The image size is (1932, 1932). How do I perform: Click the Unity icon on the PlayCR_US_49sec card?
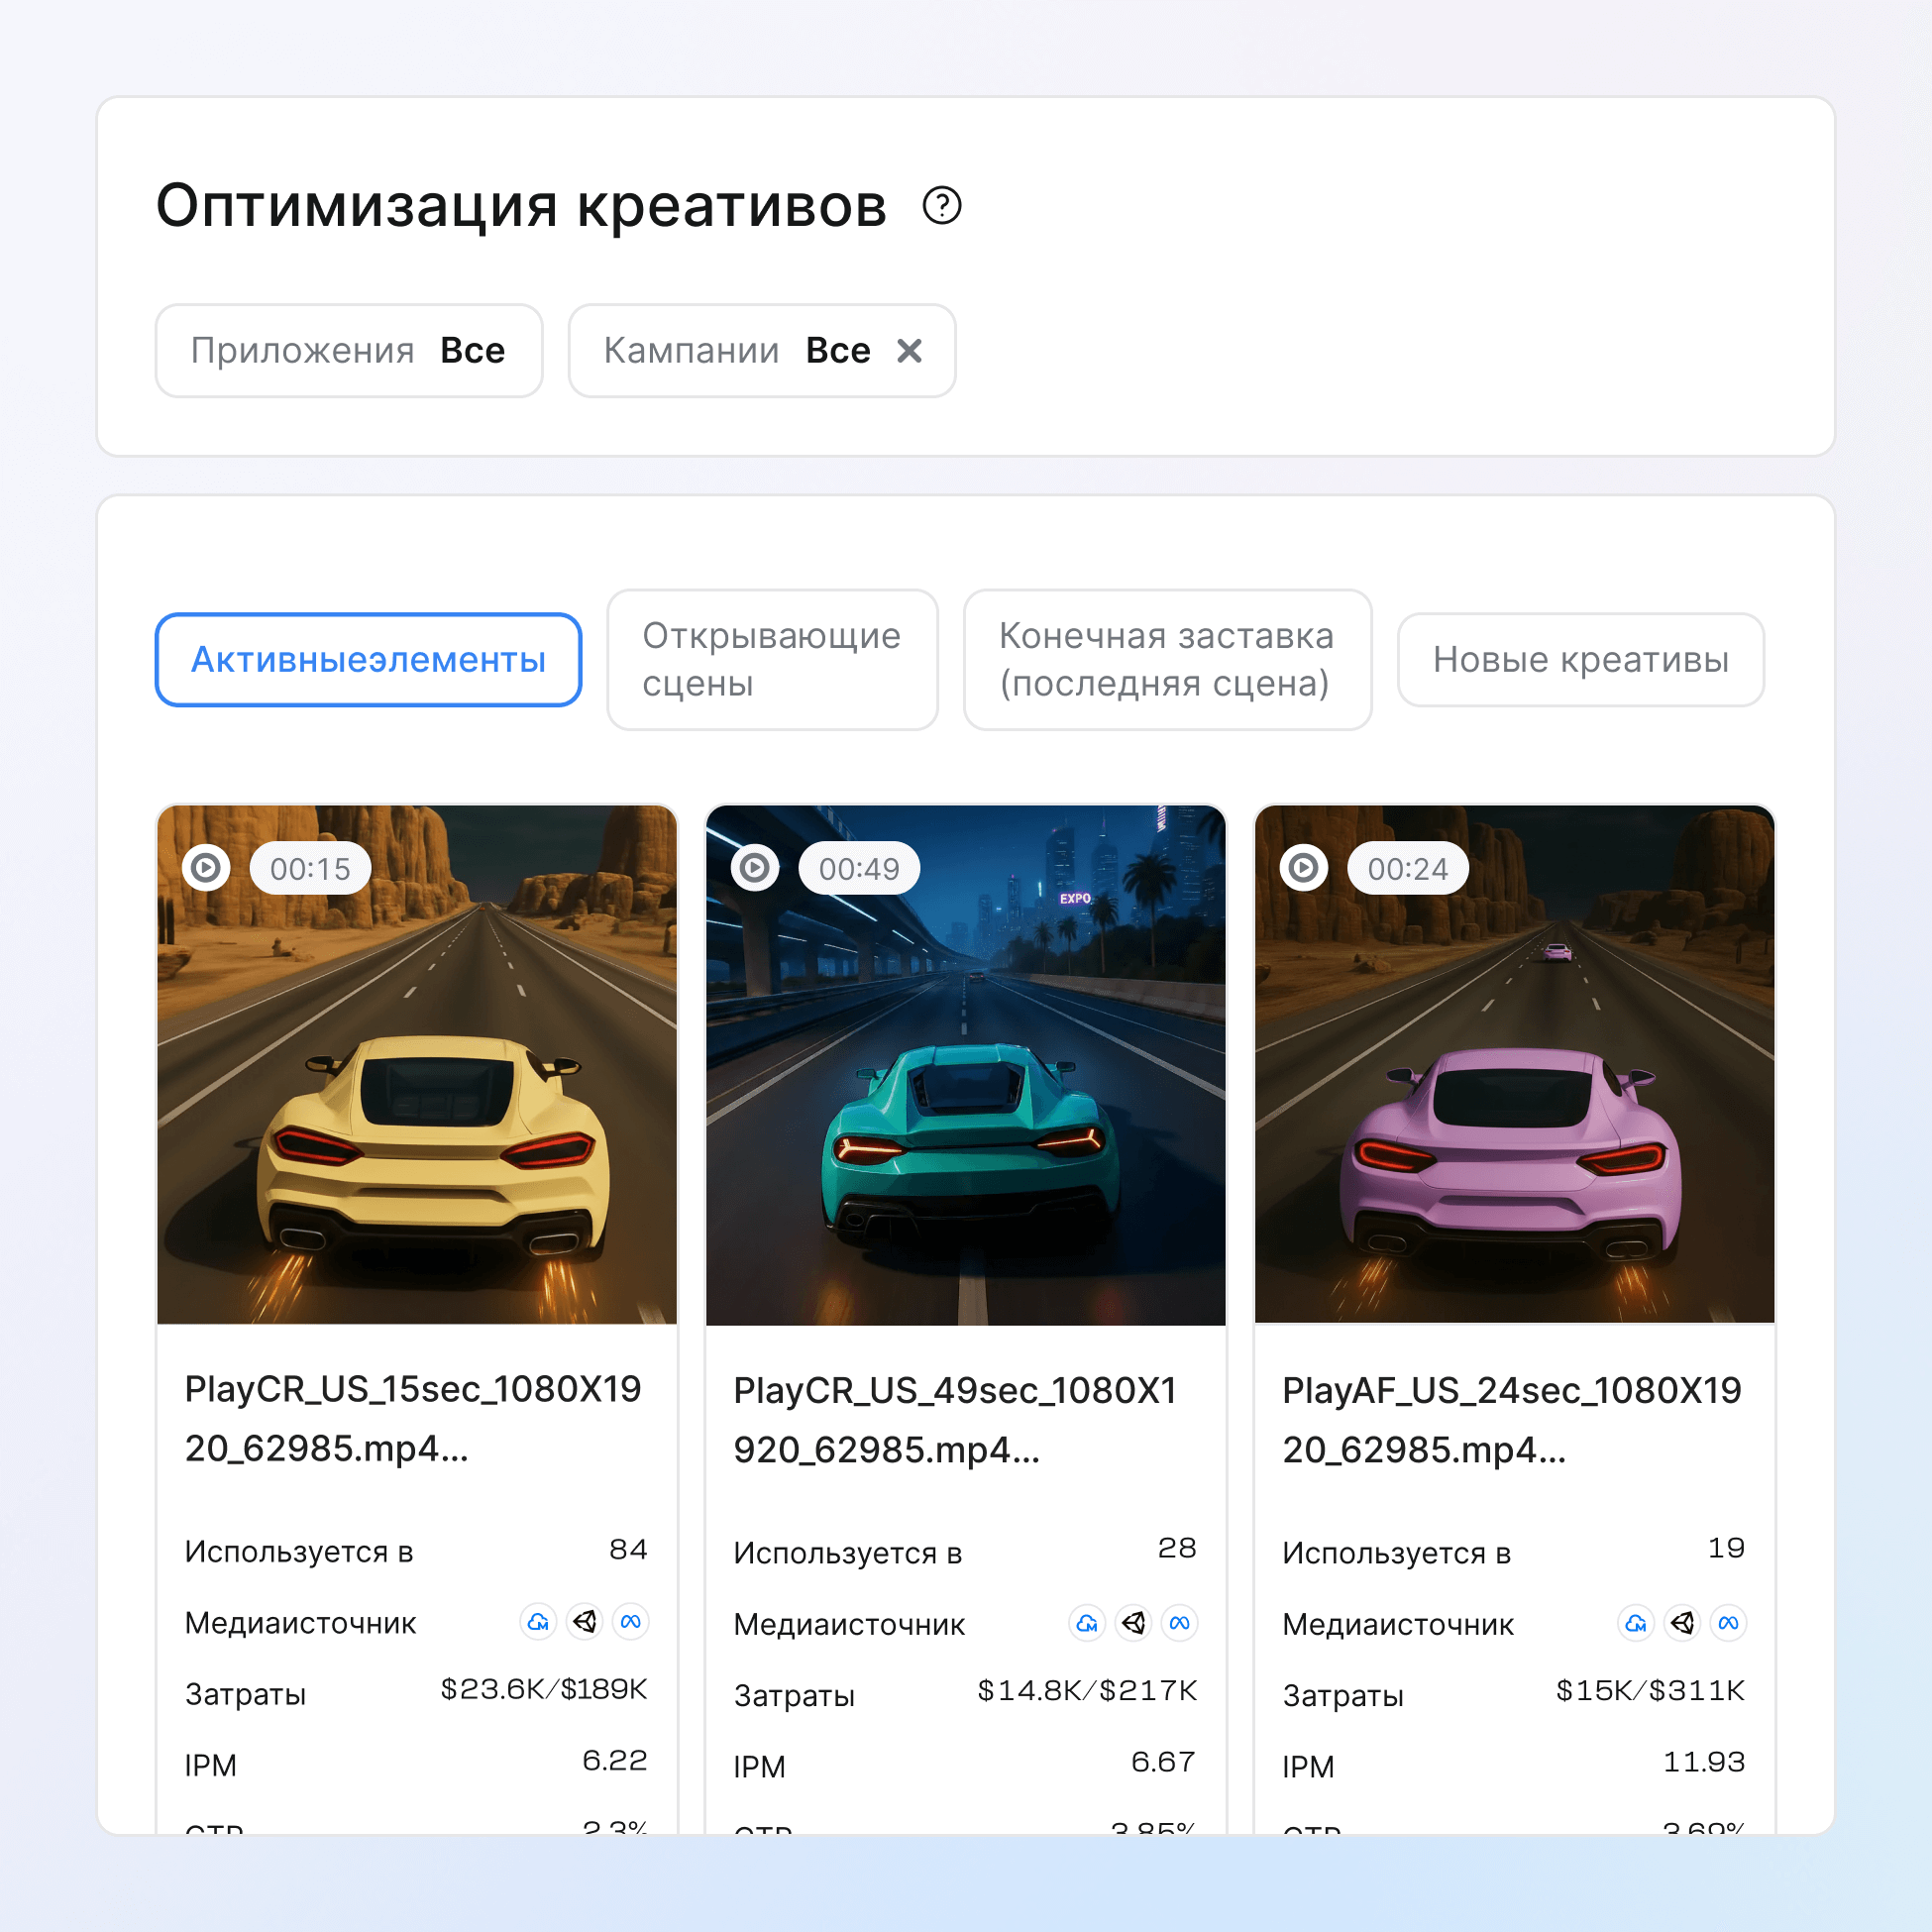tap(1133, 1624)
